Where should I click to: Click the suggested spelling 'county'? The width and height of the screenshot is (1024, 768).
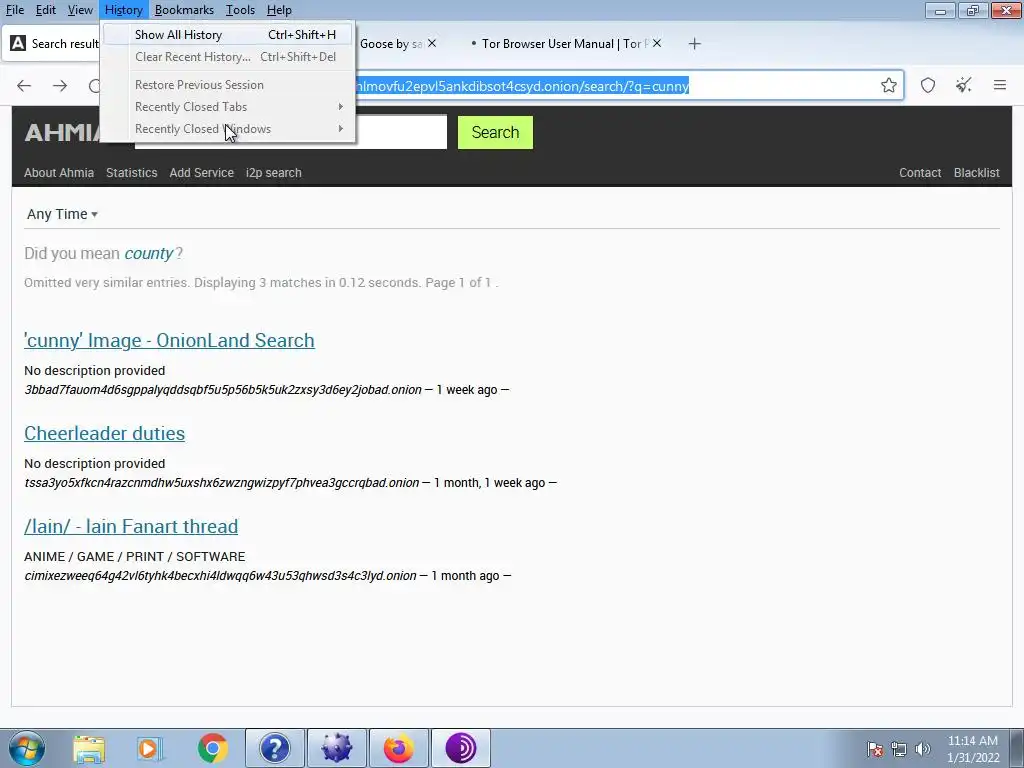tap(149, 253)
